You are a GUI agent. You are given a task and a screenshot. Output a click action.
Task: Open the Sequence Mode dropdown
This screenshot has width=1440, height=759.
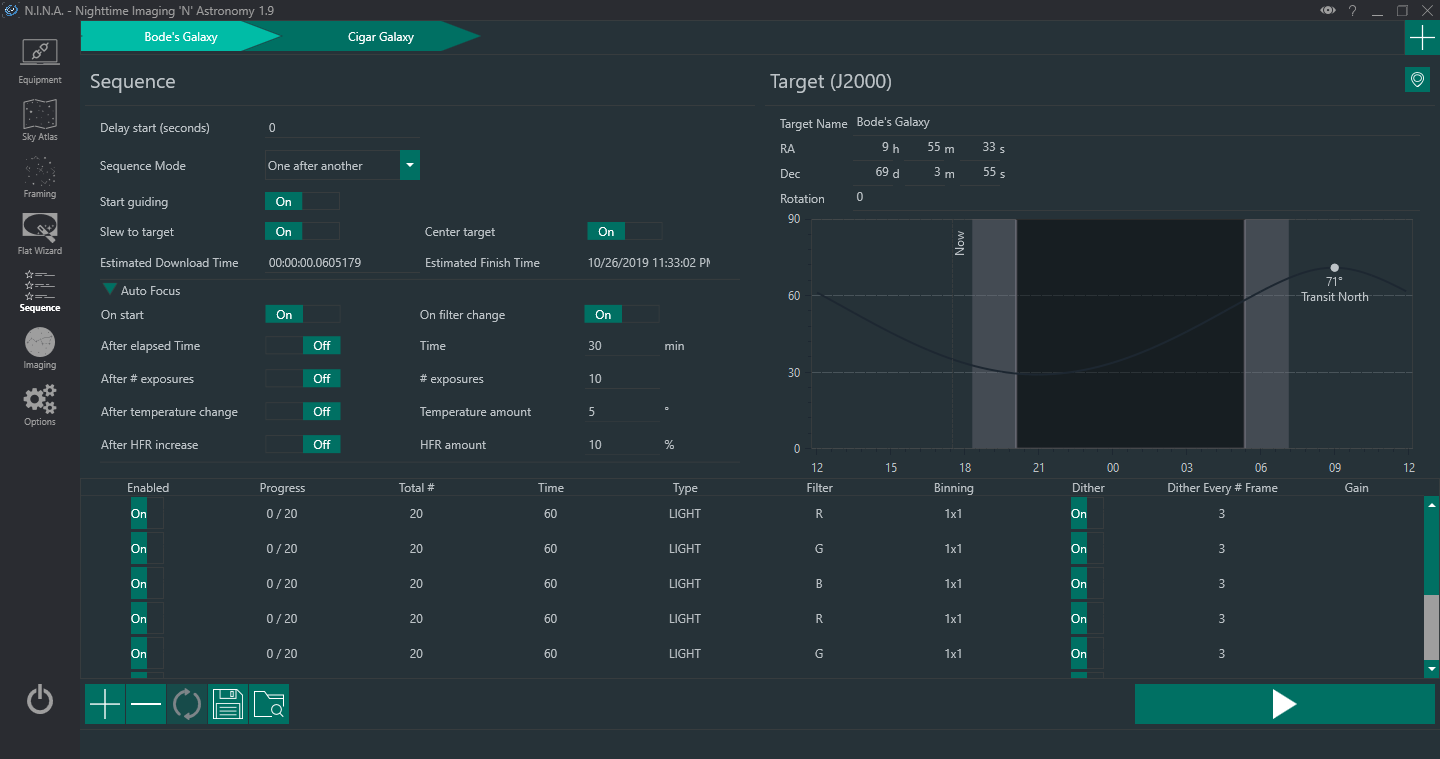click(410, 165)
